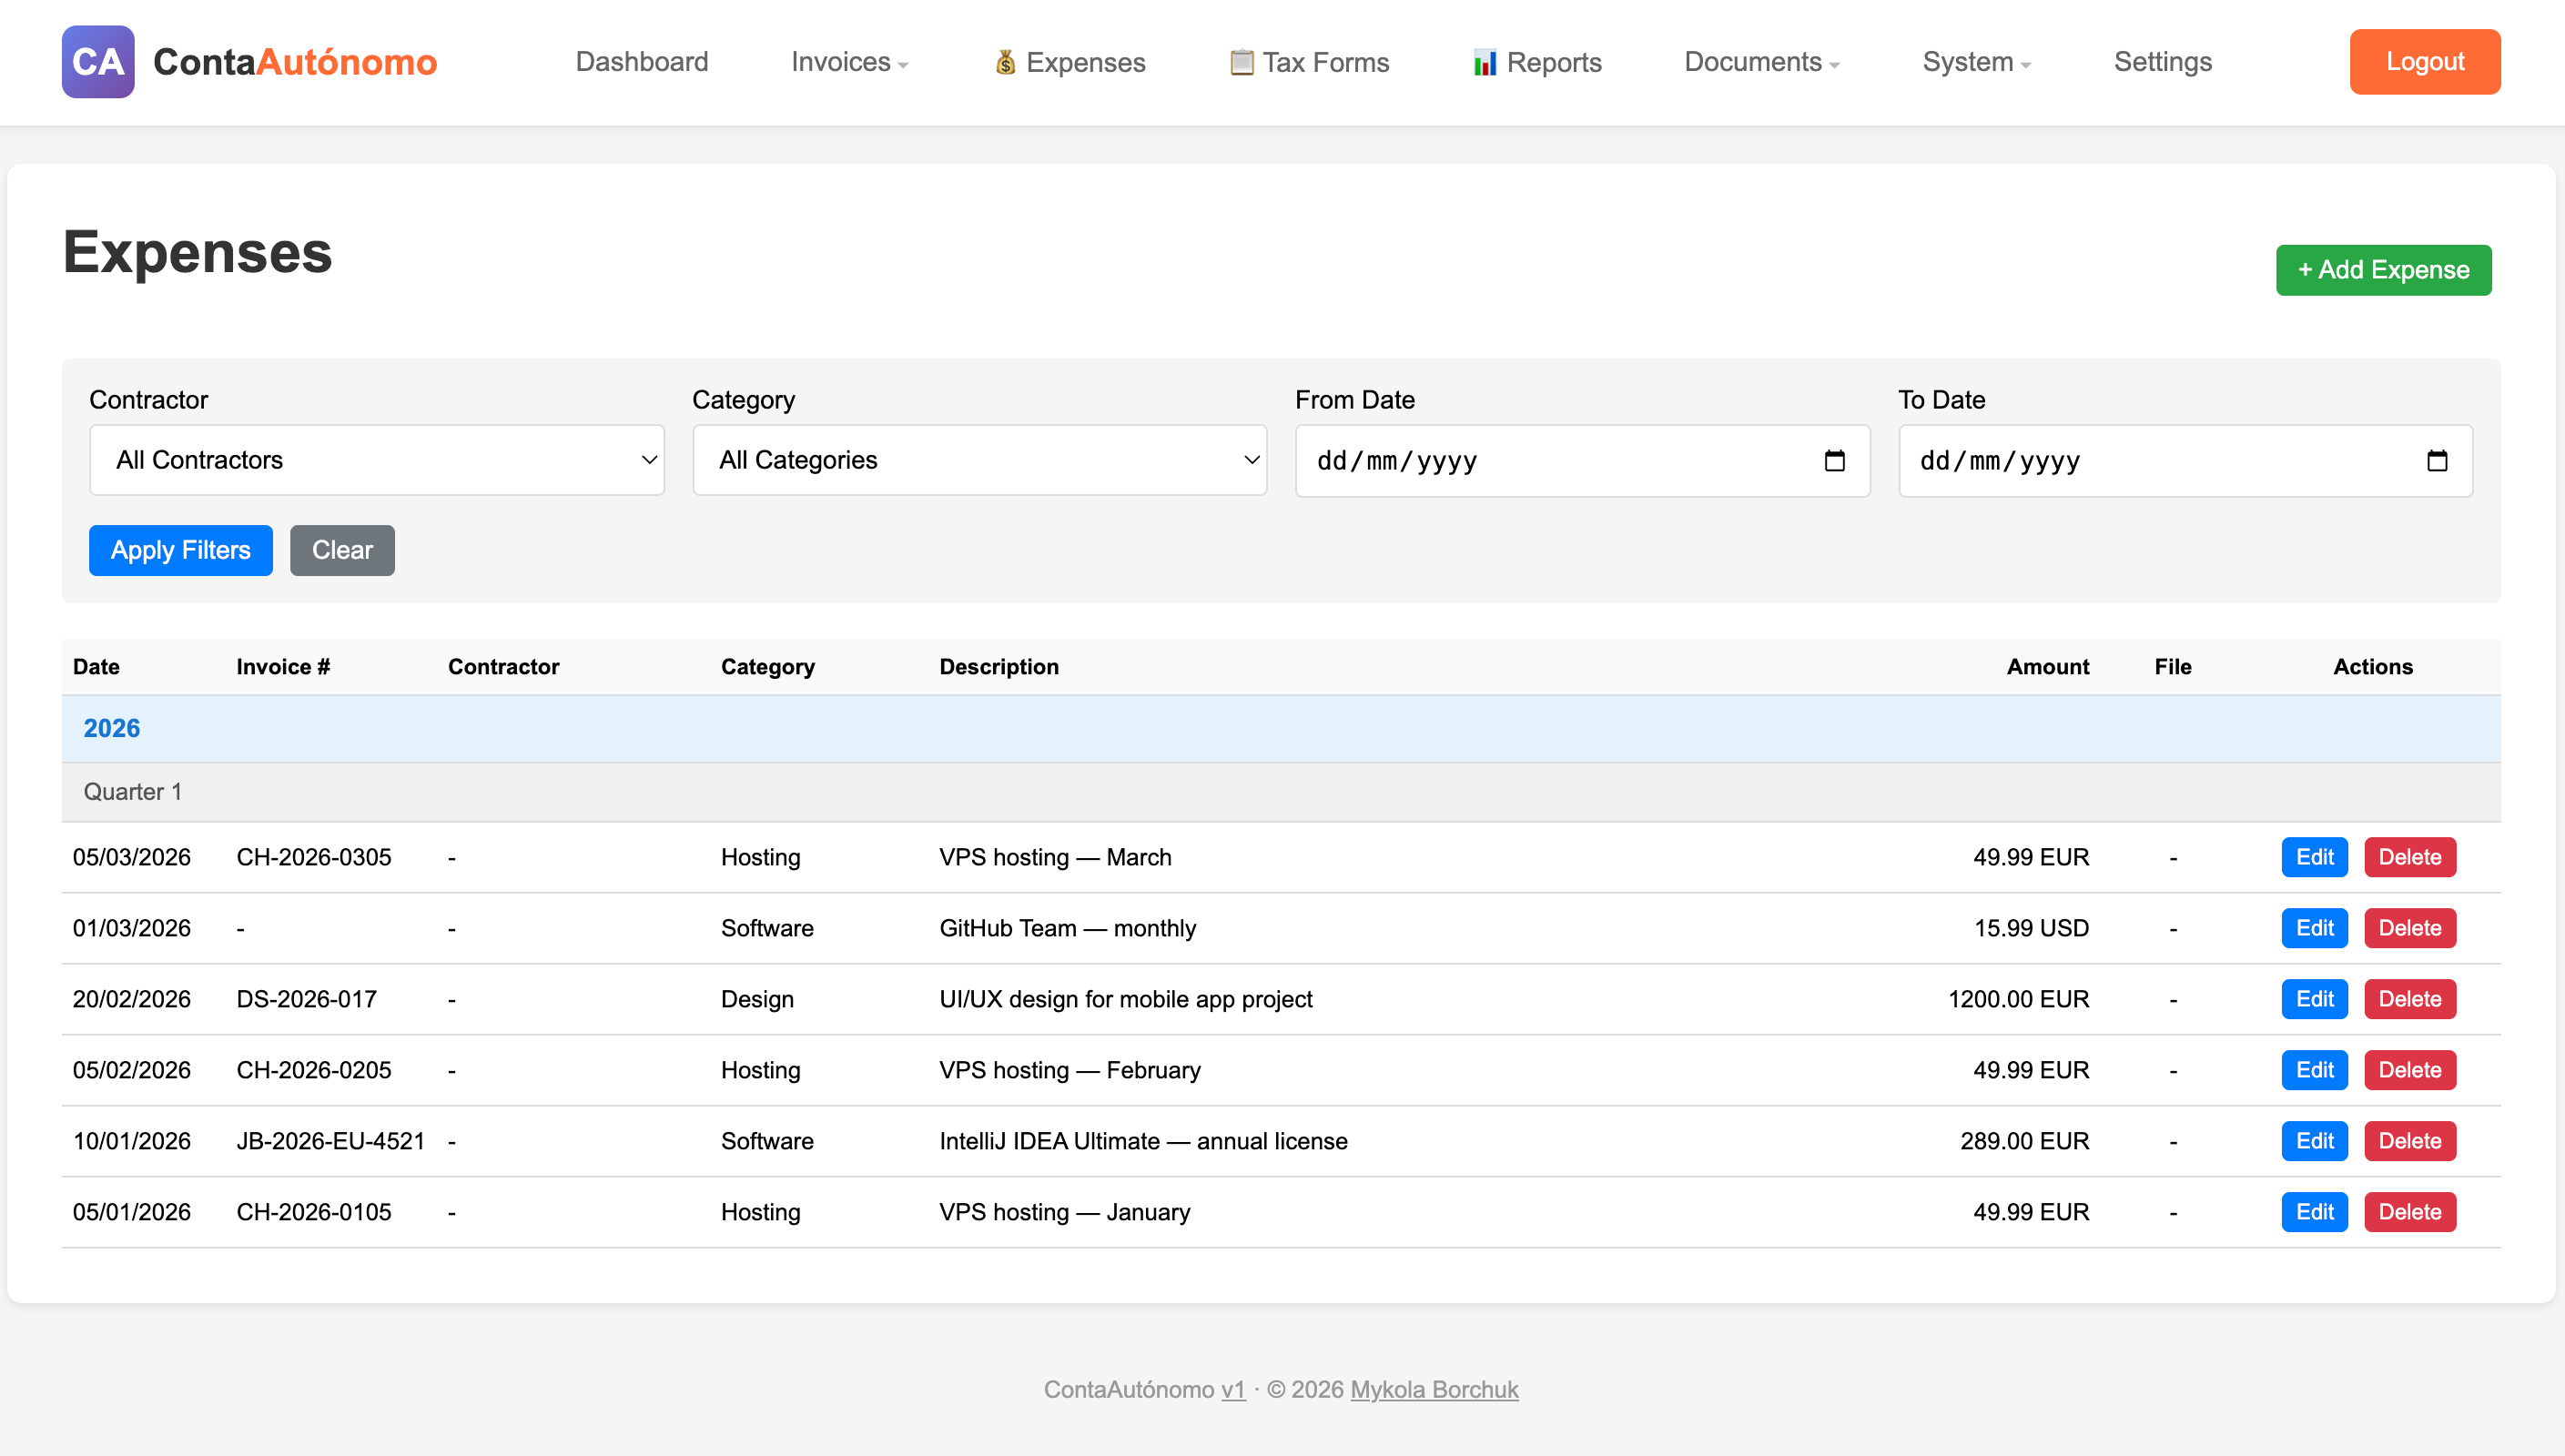The image size is (2565, 1456).
Task: Open From Date calendar picker icon
Action: [x=1834, y=461]
